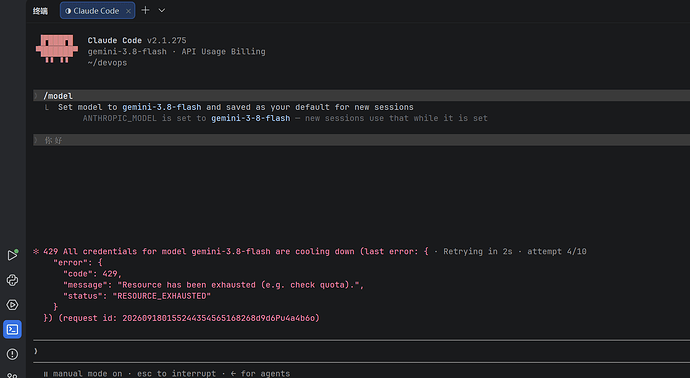
Task: Click the ANTHROPIC_MODEL is set to line
Action: (x=285, y=118)
